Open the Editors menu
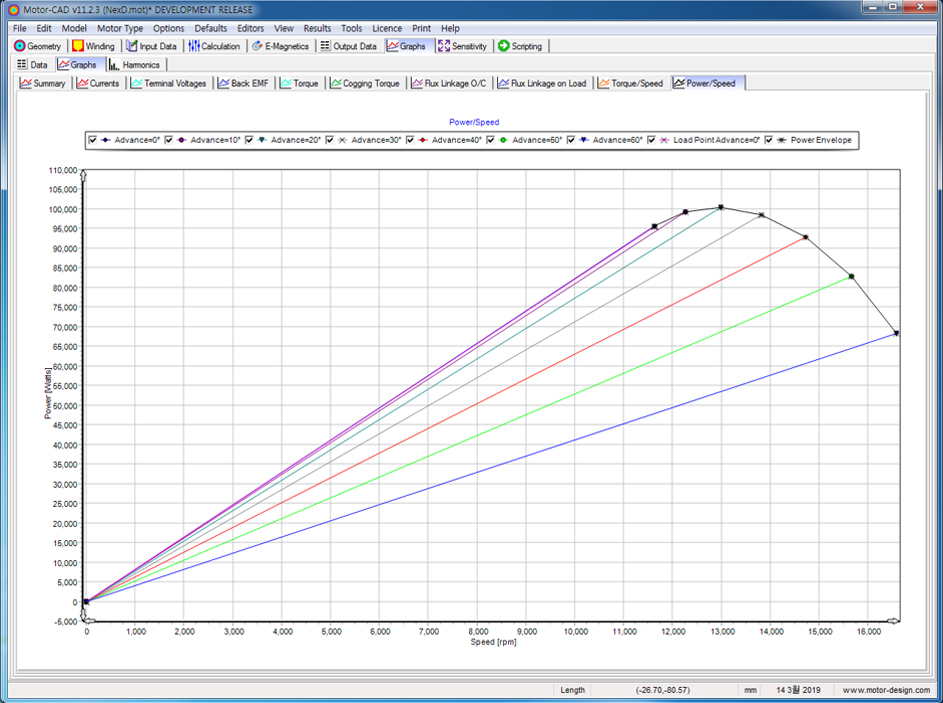Viewport: 943px width, 703px height. pos(250,28)
